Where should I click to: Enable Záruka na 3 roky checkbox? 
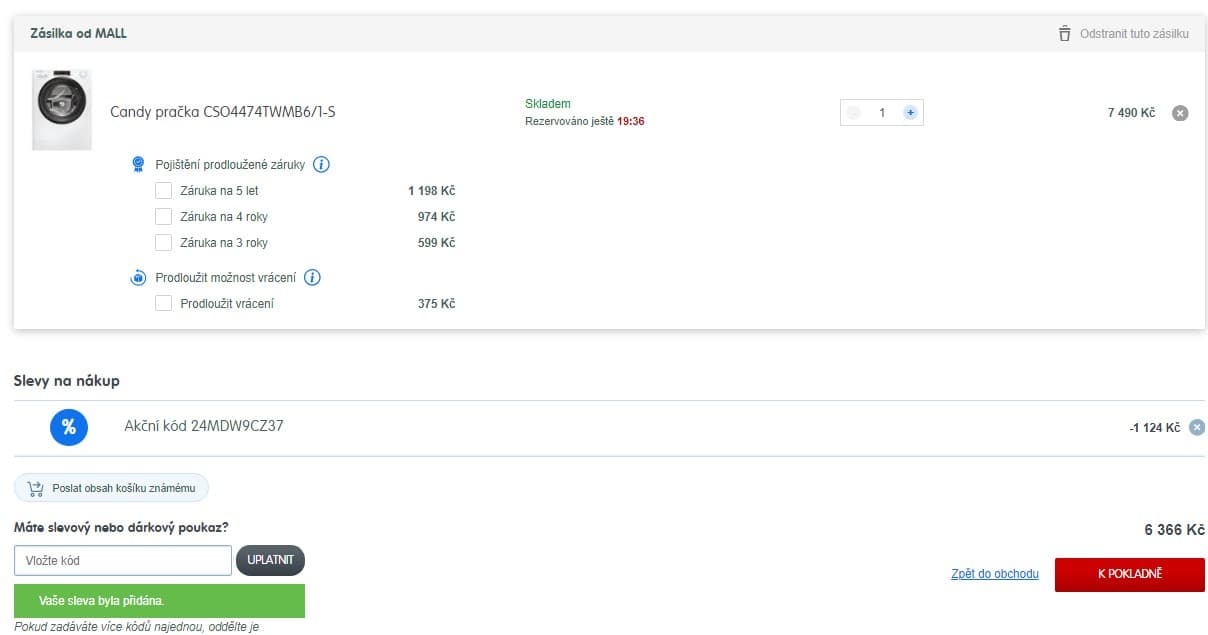click(x=164, y=242)
